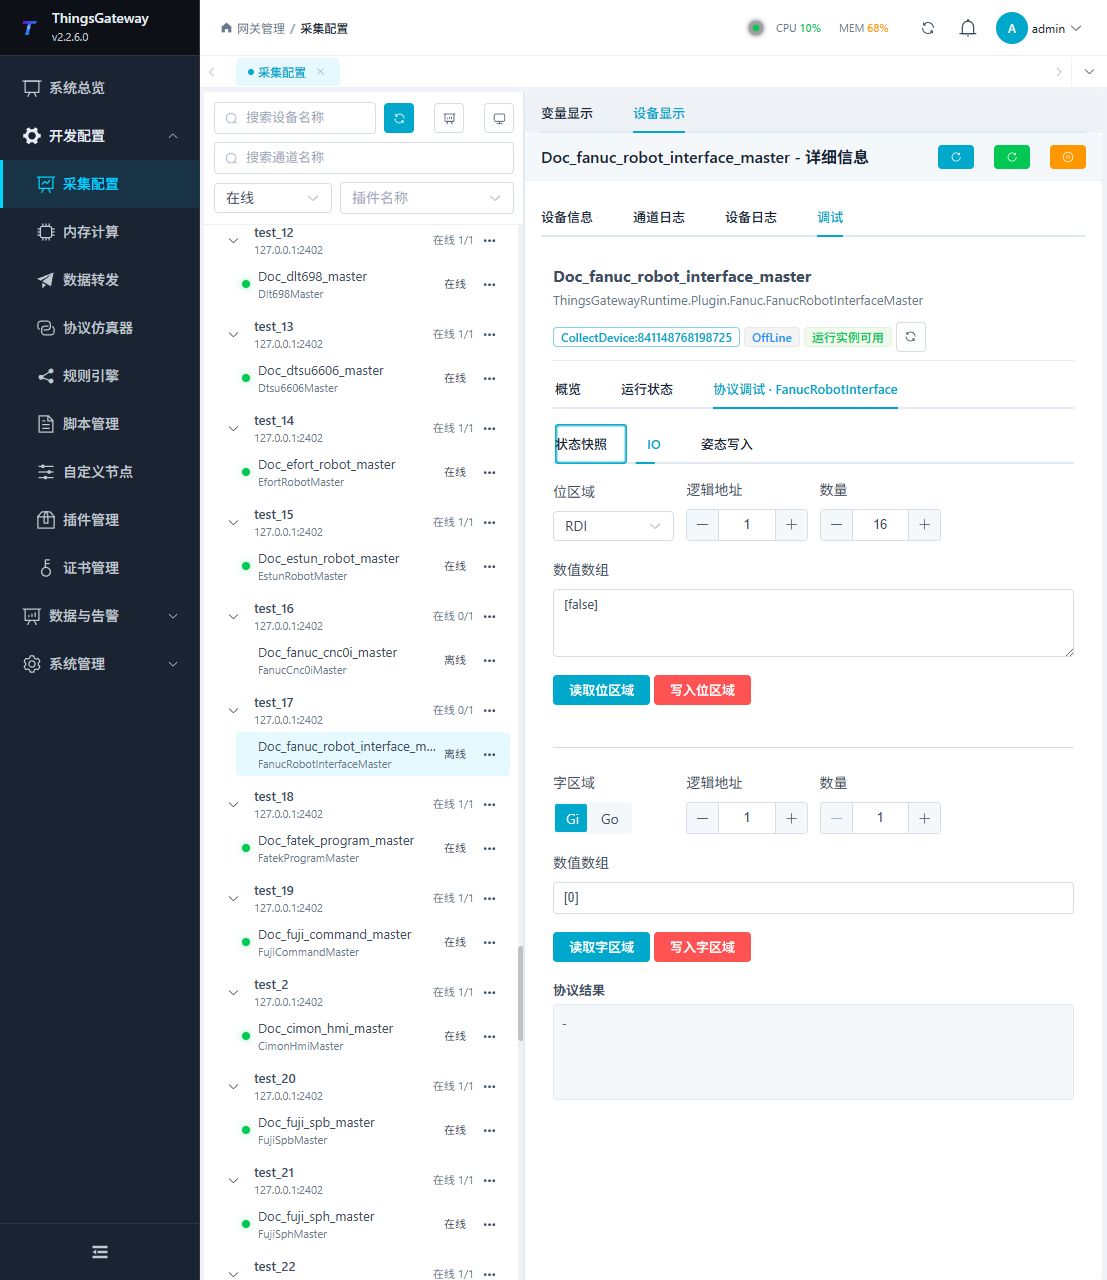Open more options for Doc_fuji_spb_master
This screenshot has width=1107, height=1280.
click(x=489, y=1131)
